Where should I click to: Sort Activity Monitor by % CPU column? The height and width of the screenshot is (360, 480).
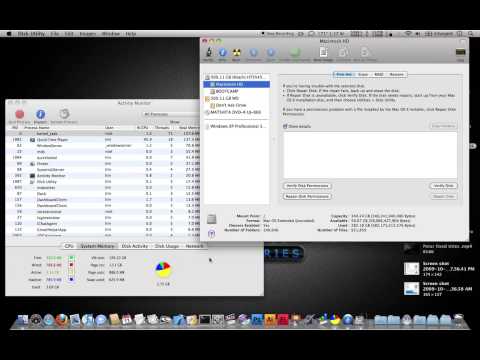143,128
